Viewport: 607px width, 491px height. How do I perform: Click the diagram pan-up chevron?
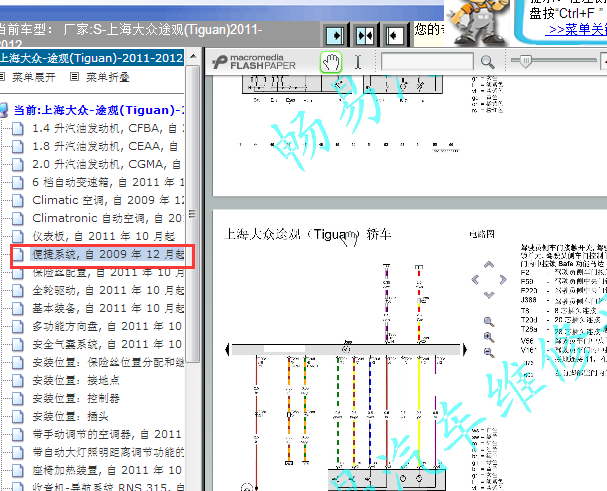point(489,265)
